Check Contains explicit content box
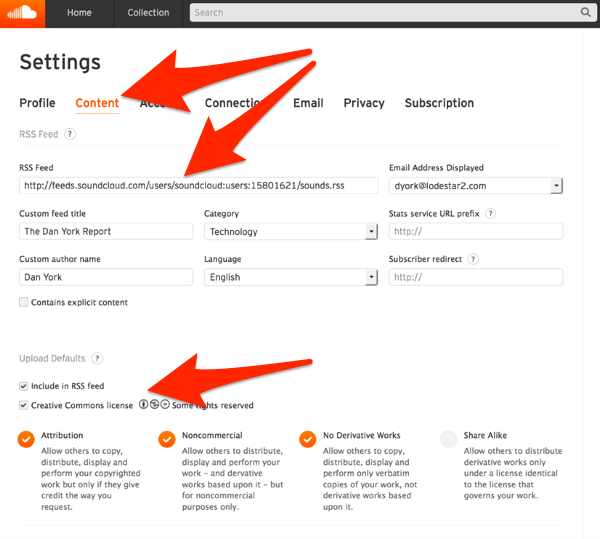The image size is (600, 539). (23, 302)
